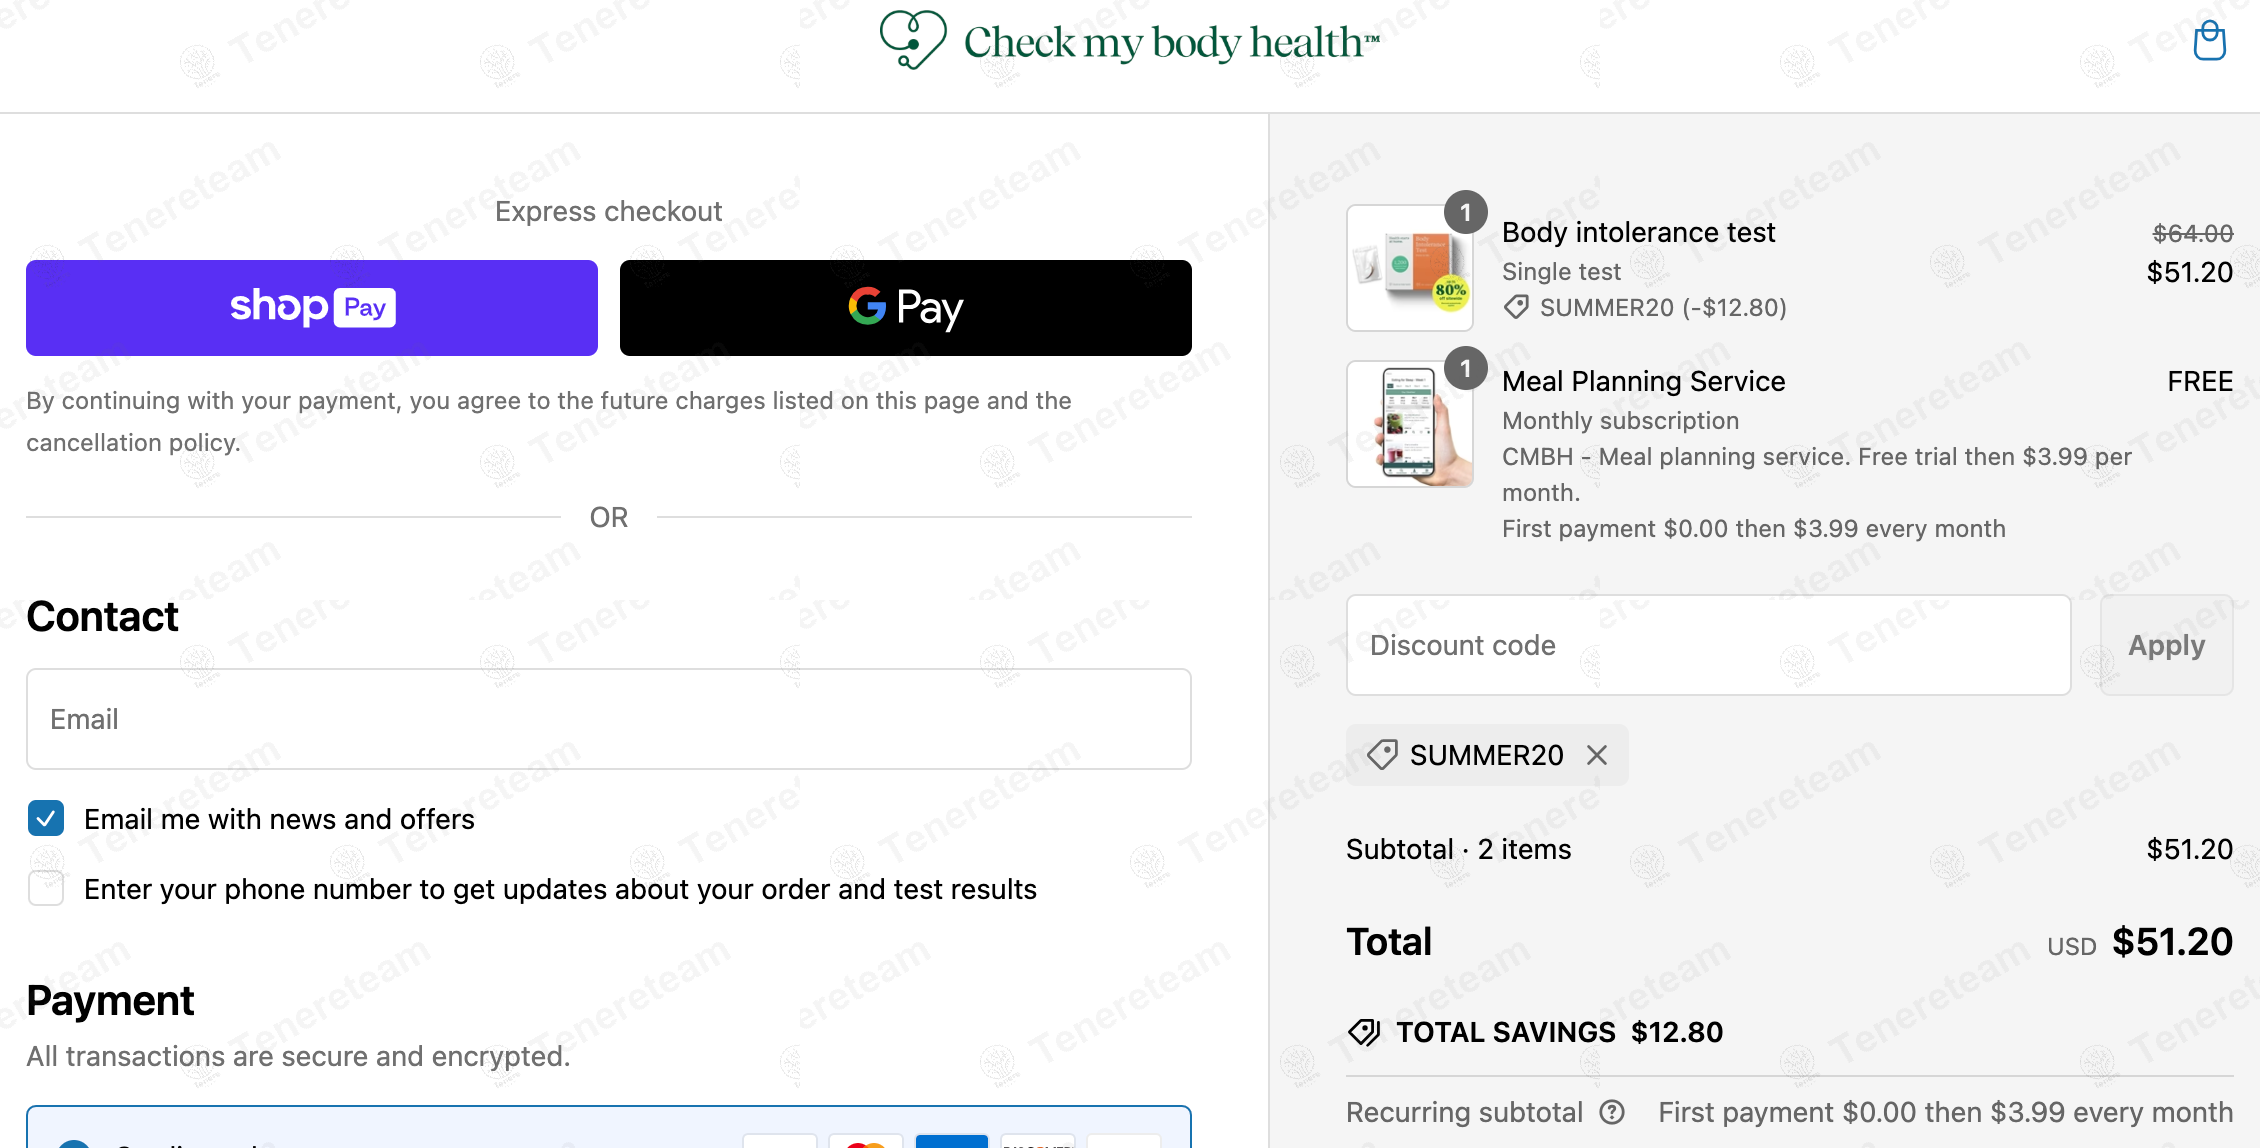Click the recurring subtotal help icon
The width and height of the screenshot is (2260, 1148).
click(1612, 1112)
